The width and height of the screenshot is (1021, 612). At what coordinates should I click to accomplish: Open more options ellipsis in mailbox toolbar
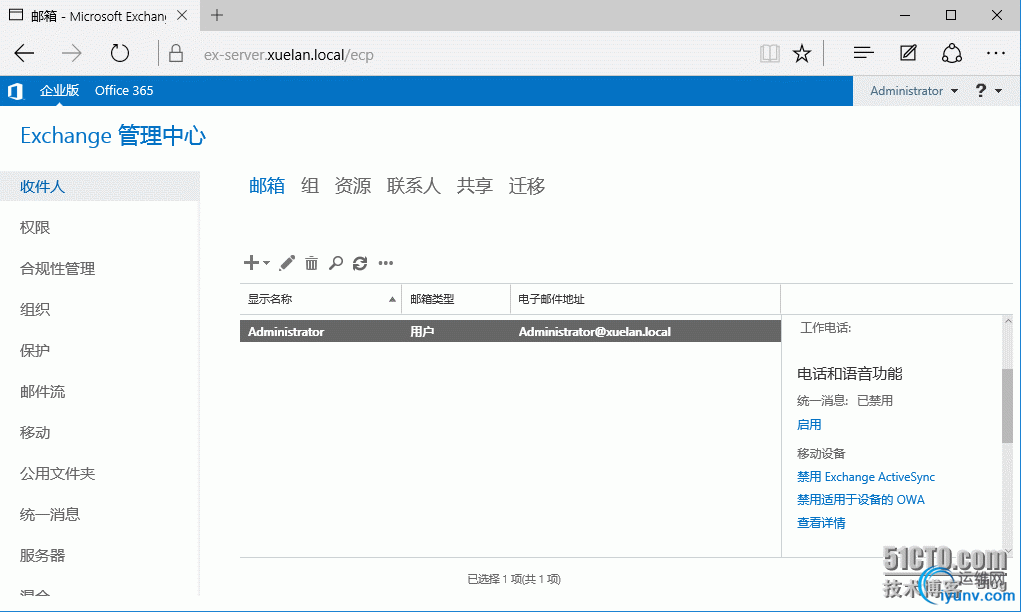click(386, 263)
